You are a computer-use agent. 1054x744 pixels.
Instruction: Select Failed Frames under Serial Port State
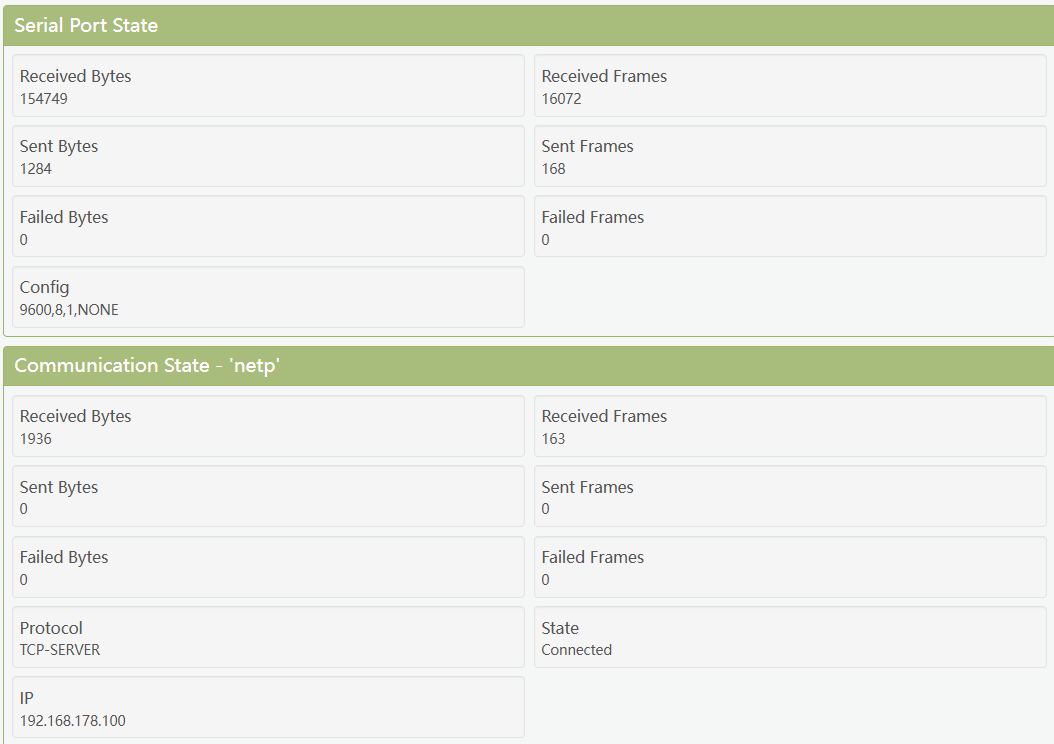coord(790,227)
